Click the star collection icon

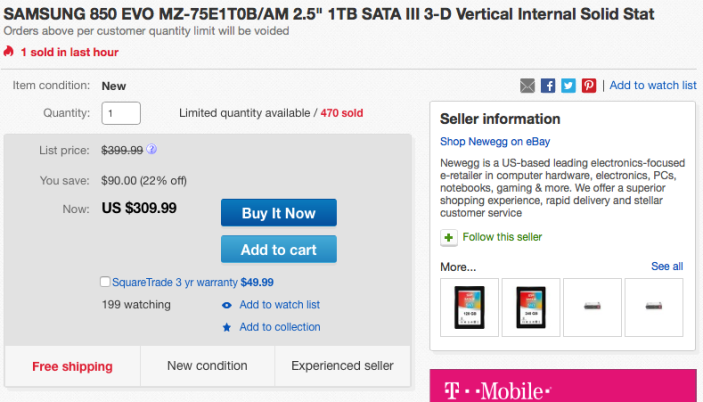tap(227, 327)
